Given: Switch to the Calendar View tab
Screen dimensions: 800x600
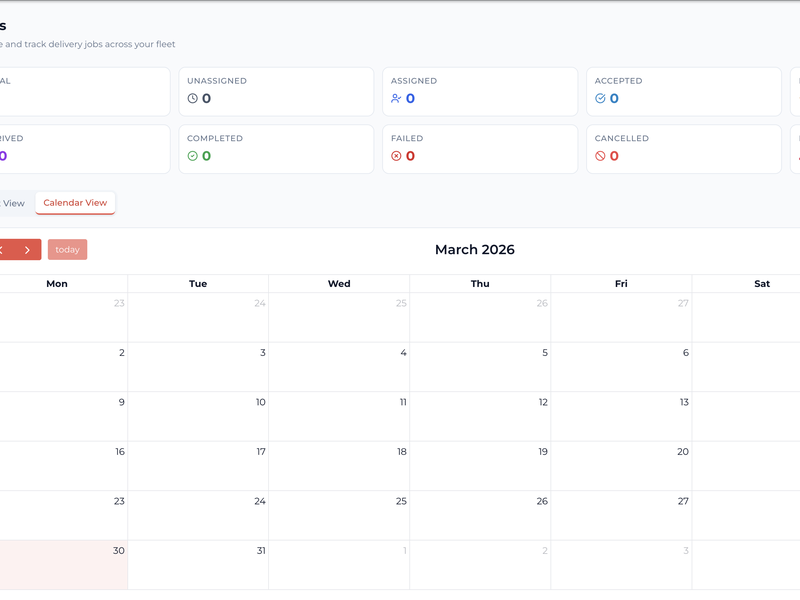Looking at the screenshot, I should click(x=75, y=203).
